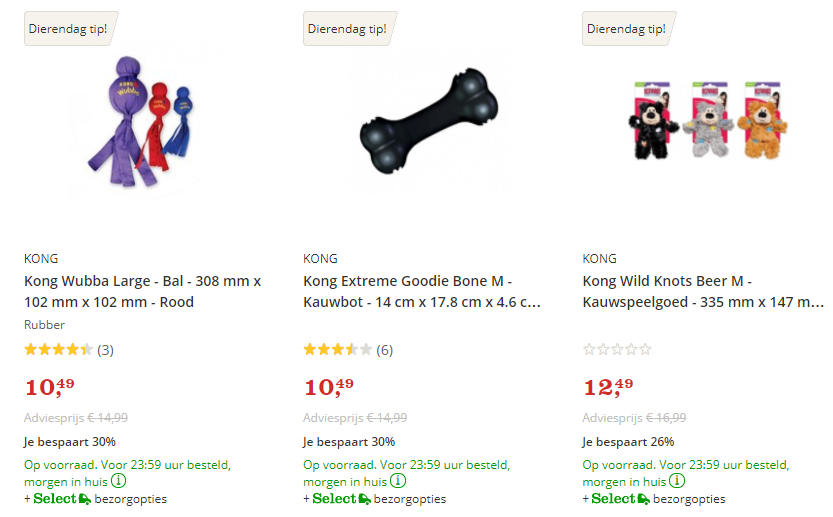Click empty star rating of Wild Knots Beer
The height and width of the screenshot is (517, 833).
[x=617, y=350]
